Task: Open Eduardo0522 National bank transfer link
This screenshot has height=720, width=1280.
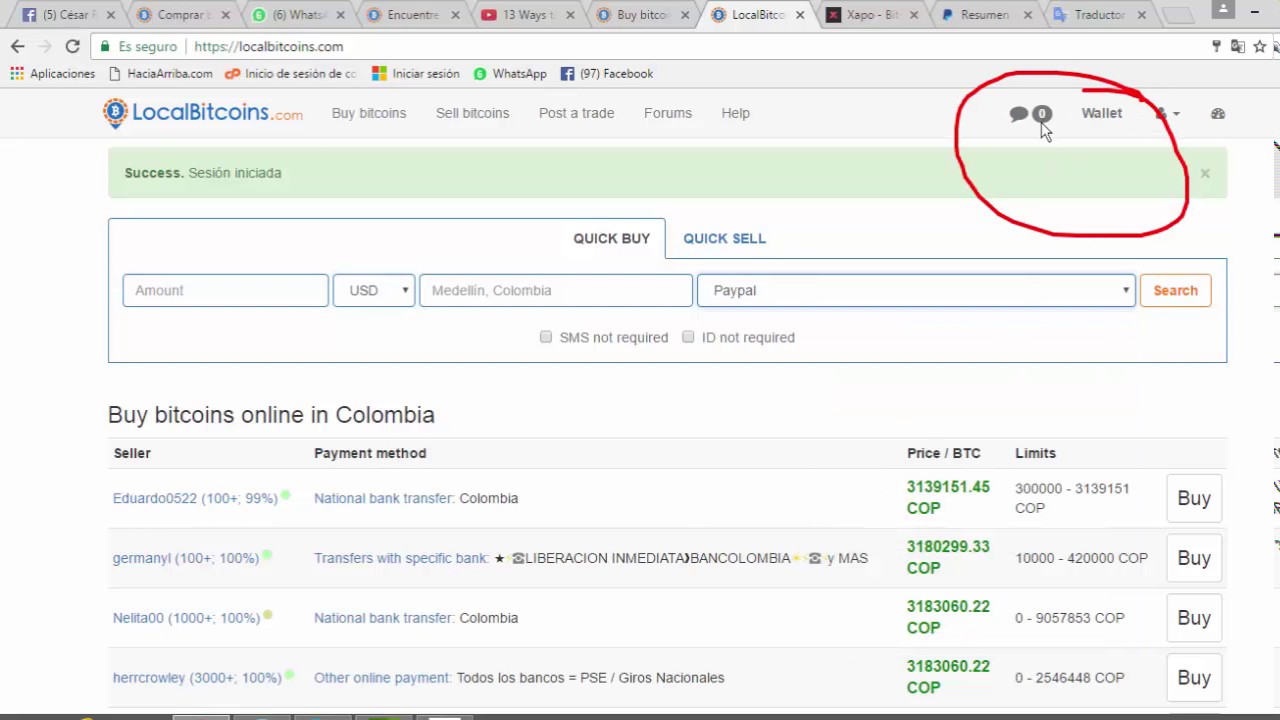Action: pyautogui.click(x=384, y=498)
